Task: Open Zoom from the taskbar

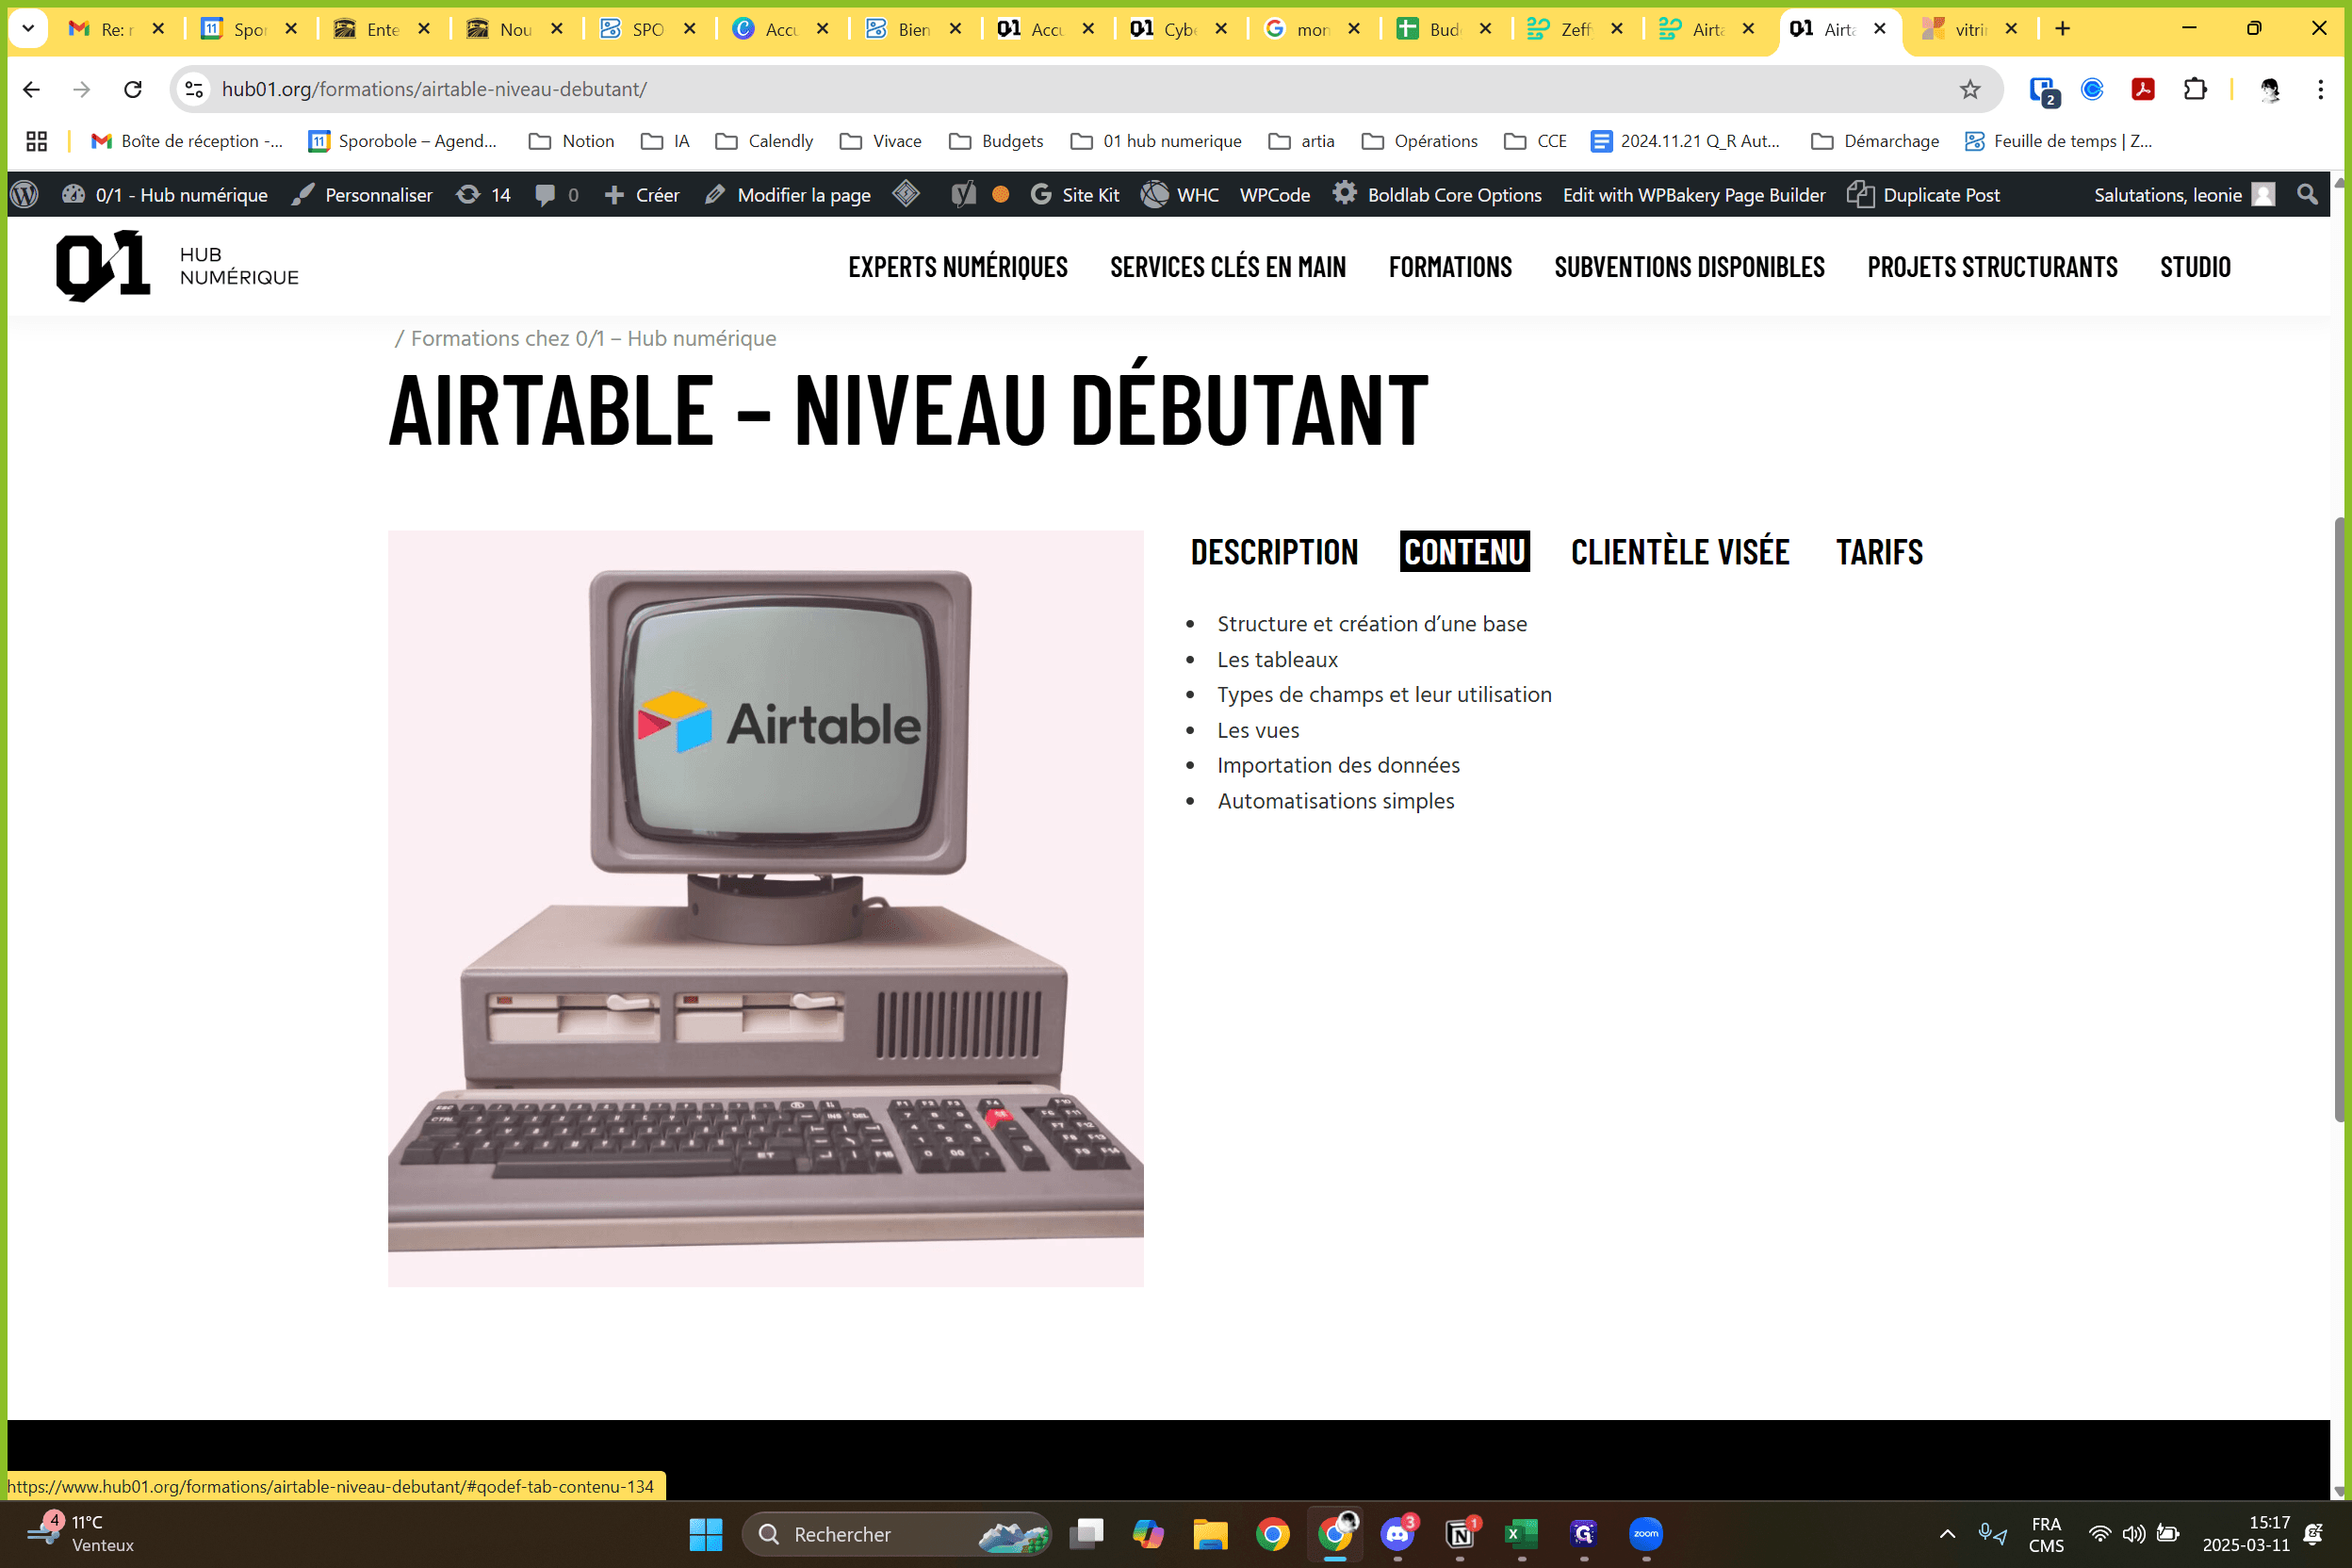Action: click(1646, 1533)
